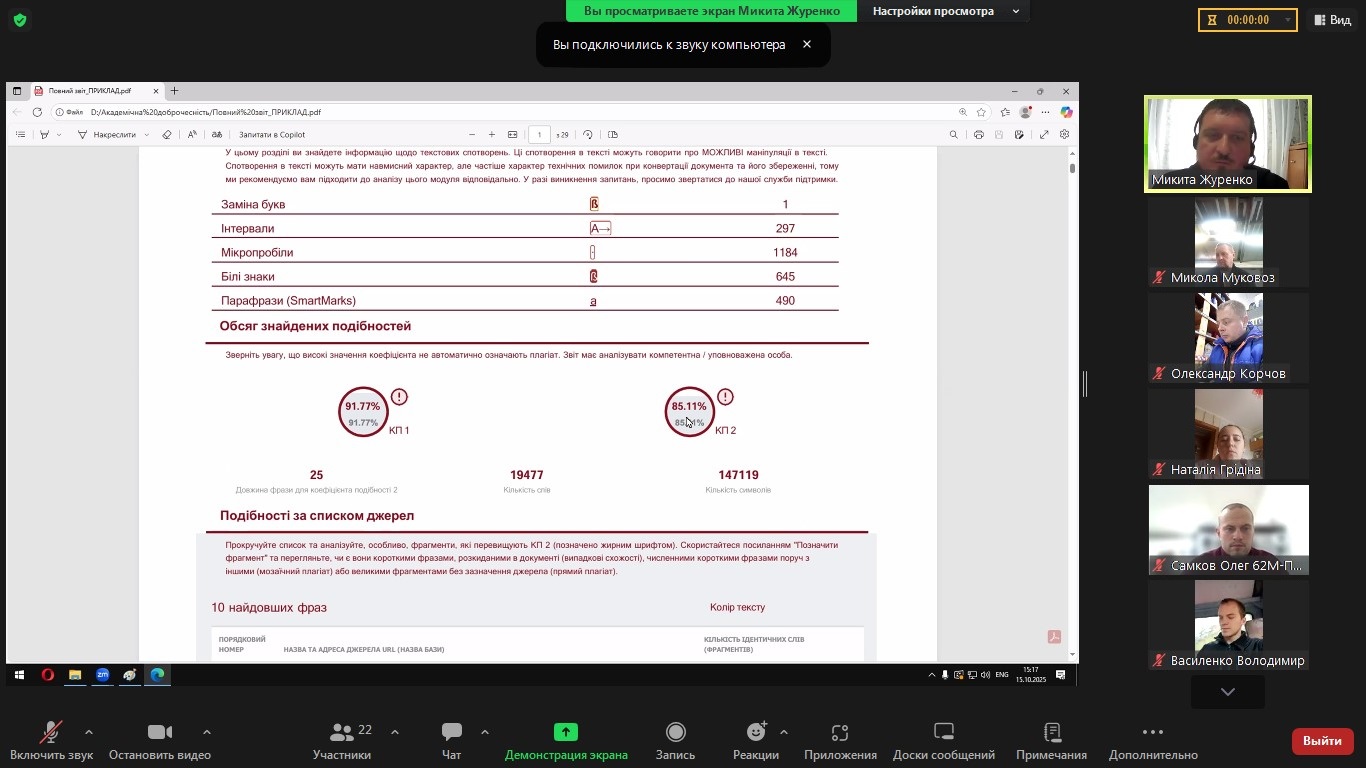Open the Чат chat panel
Viewport: 1366px width, 768px height.
pos(451,740)
